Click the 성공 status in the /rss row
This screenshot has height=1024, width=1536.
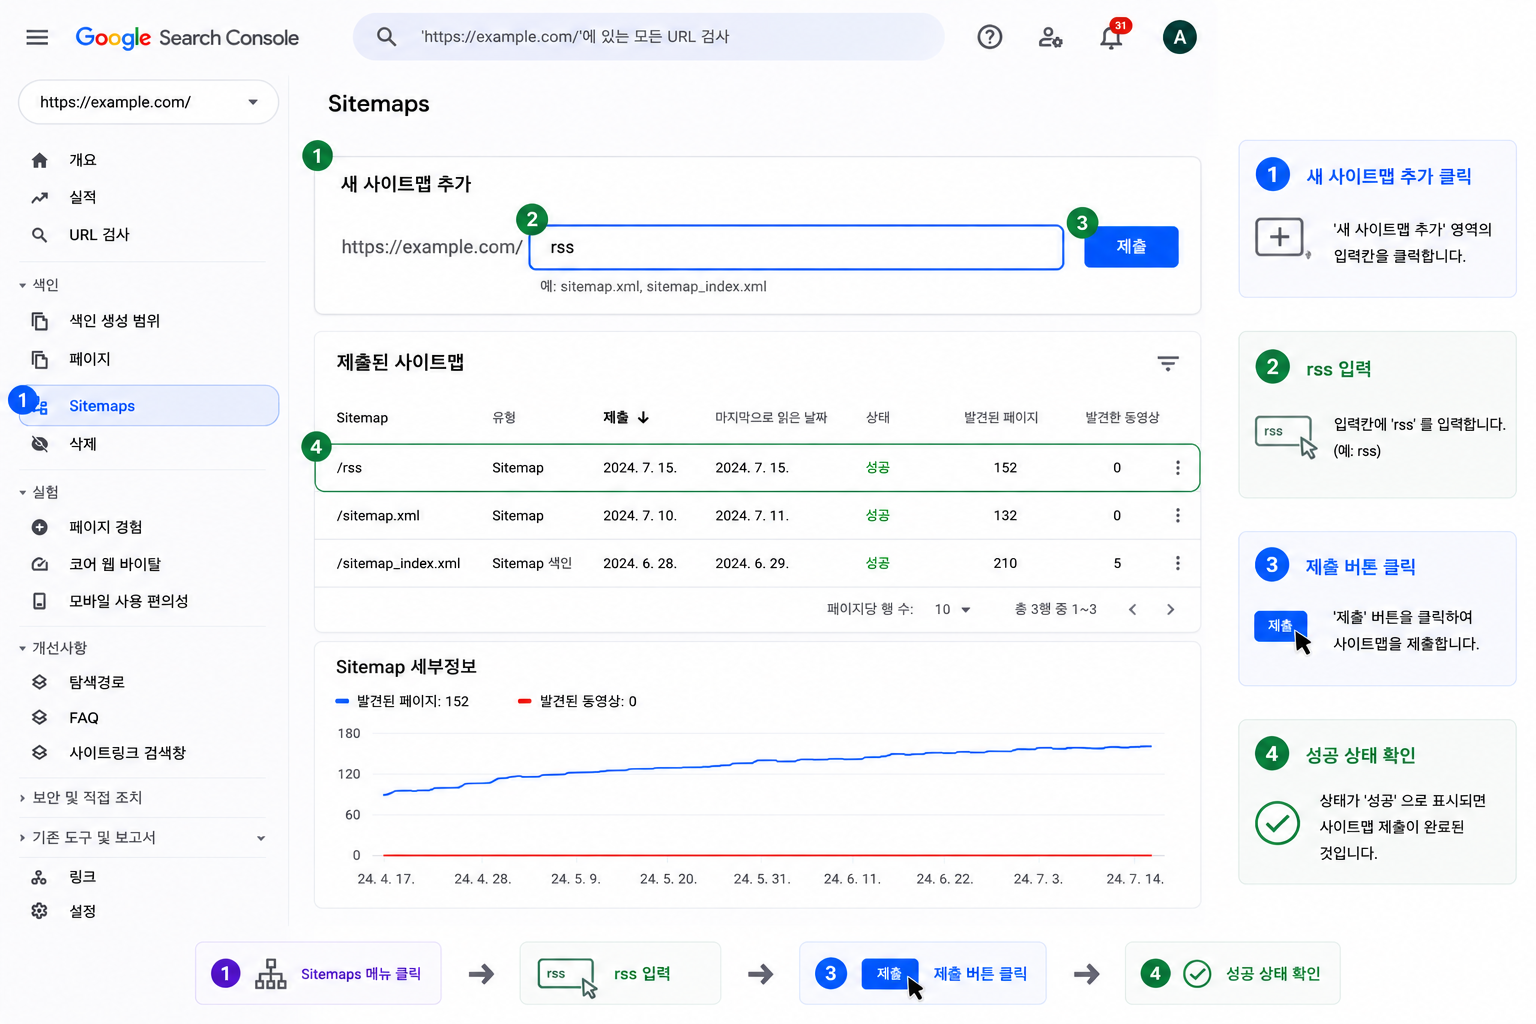pos(877,468)
